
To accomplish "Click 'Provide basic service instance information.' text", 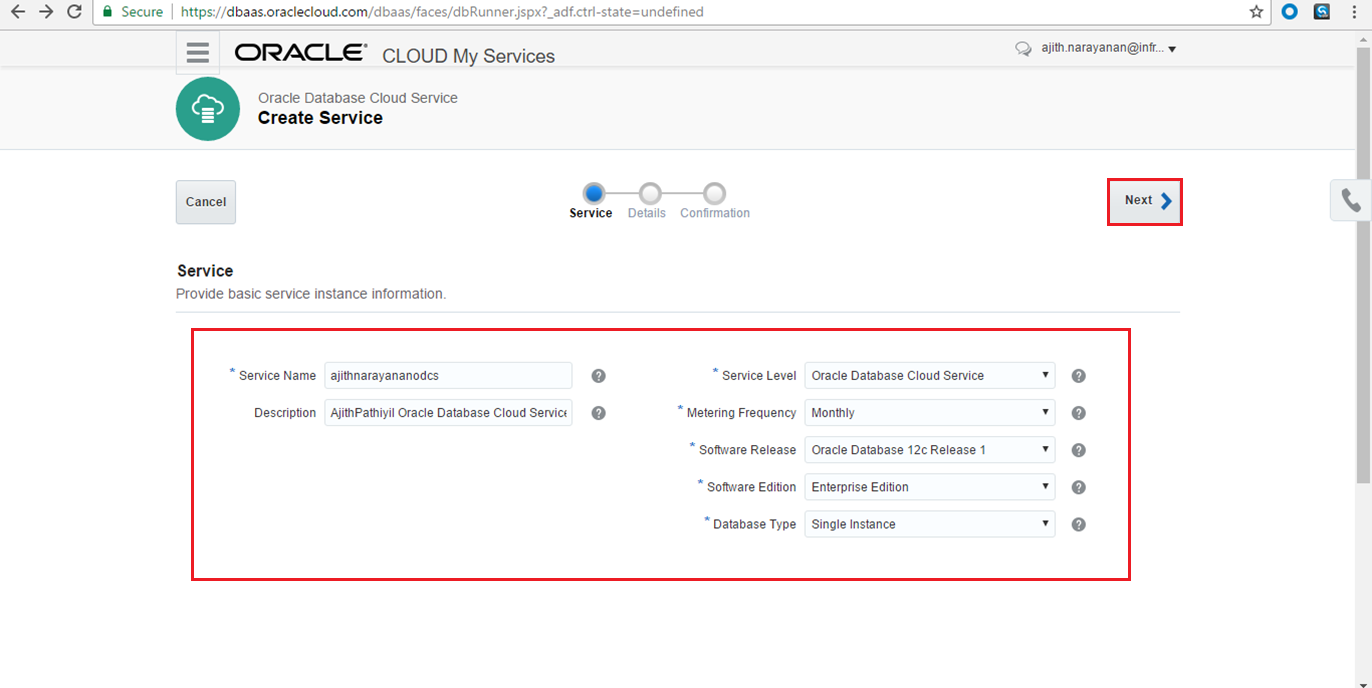I will point(311,294).
